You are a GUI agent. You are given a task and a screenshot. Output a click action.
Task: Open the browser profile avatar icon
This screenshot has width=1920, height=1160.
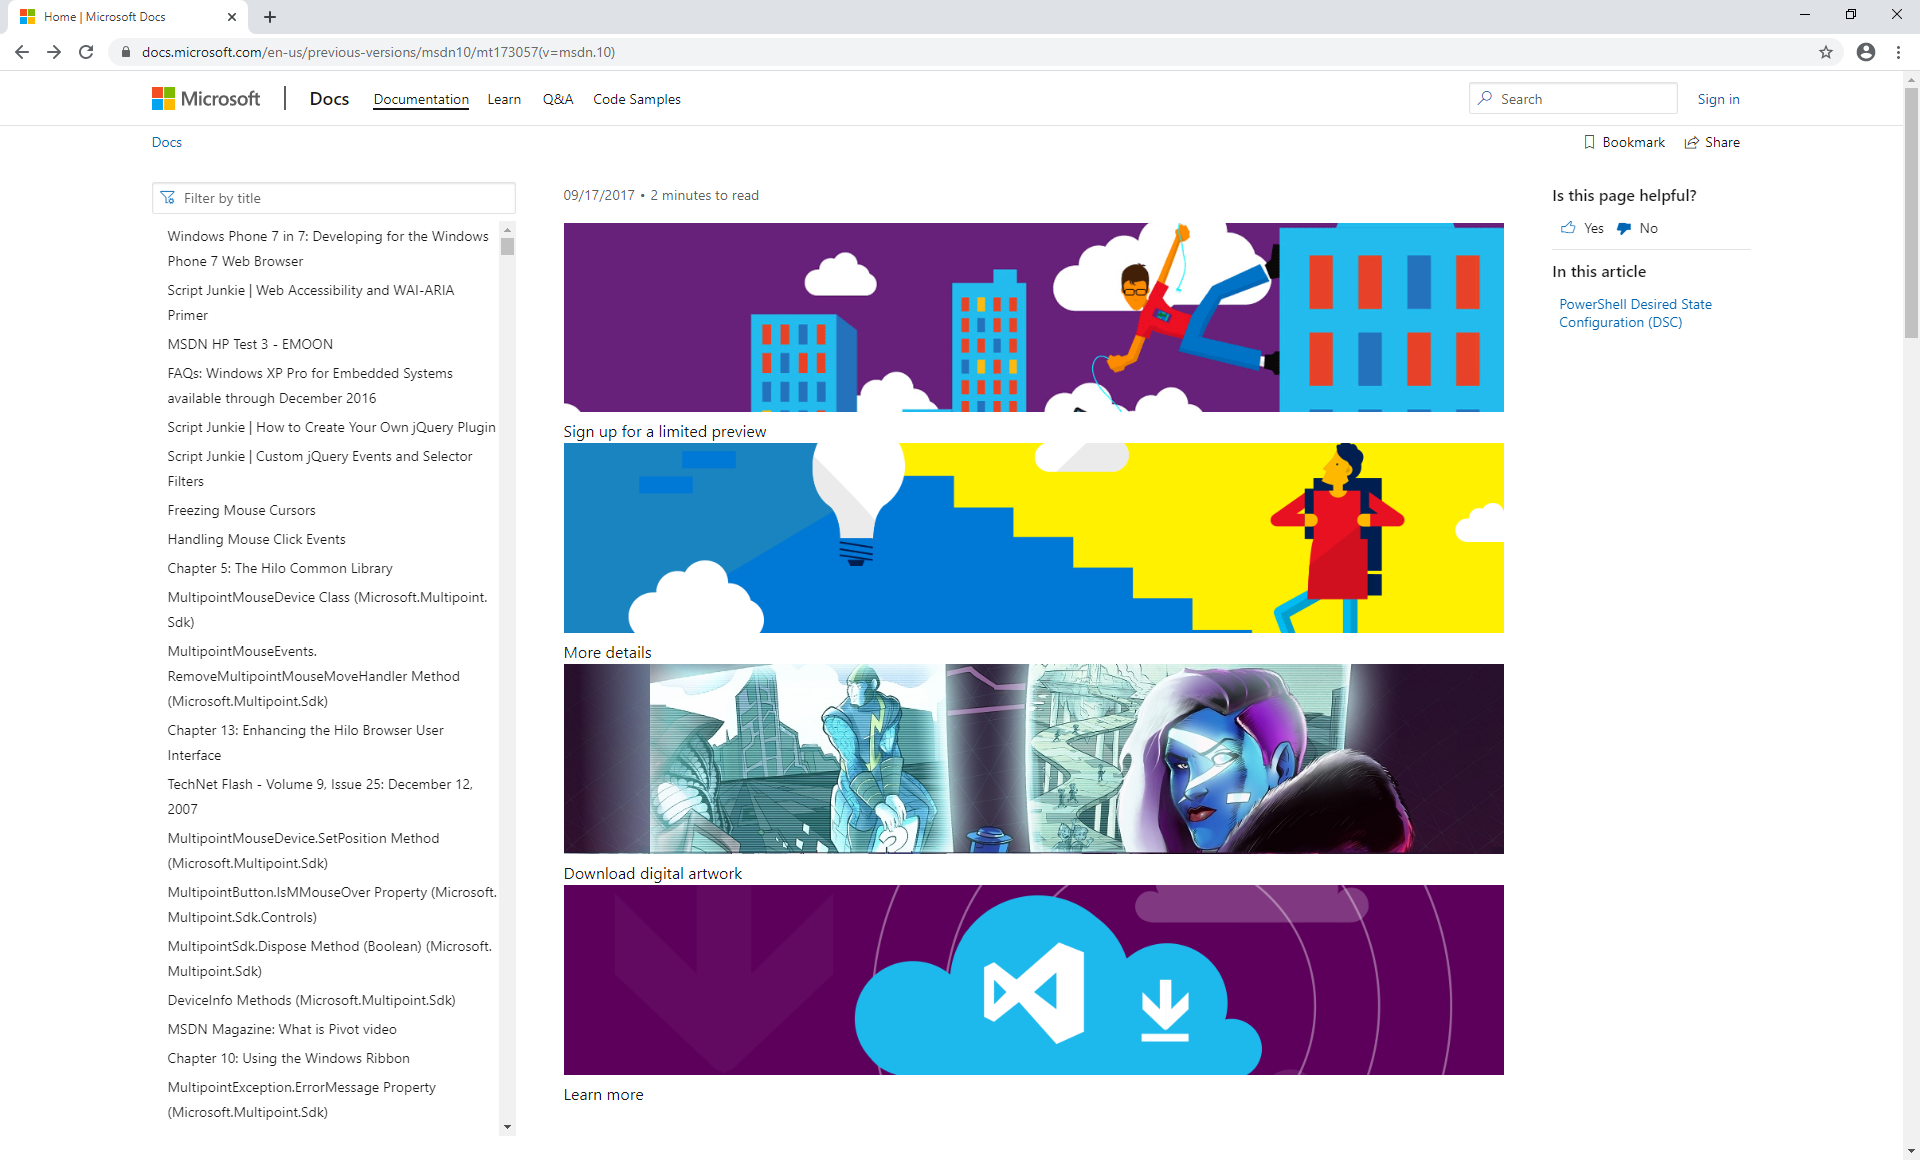coord(1865,52)
